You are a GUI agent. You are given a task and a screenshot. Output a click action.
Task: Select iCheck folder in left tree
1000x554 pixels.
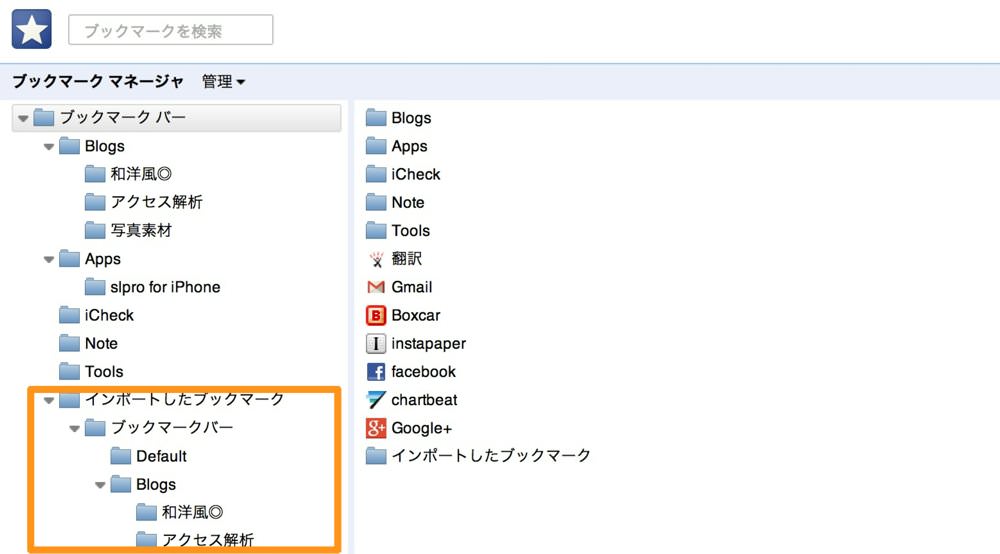coord(109,315)
